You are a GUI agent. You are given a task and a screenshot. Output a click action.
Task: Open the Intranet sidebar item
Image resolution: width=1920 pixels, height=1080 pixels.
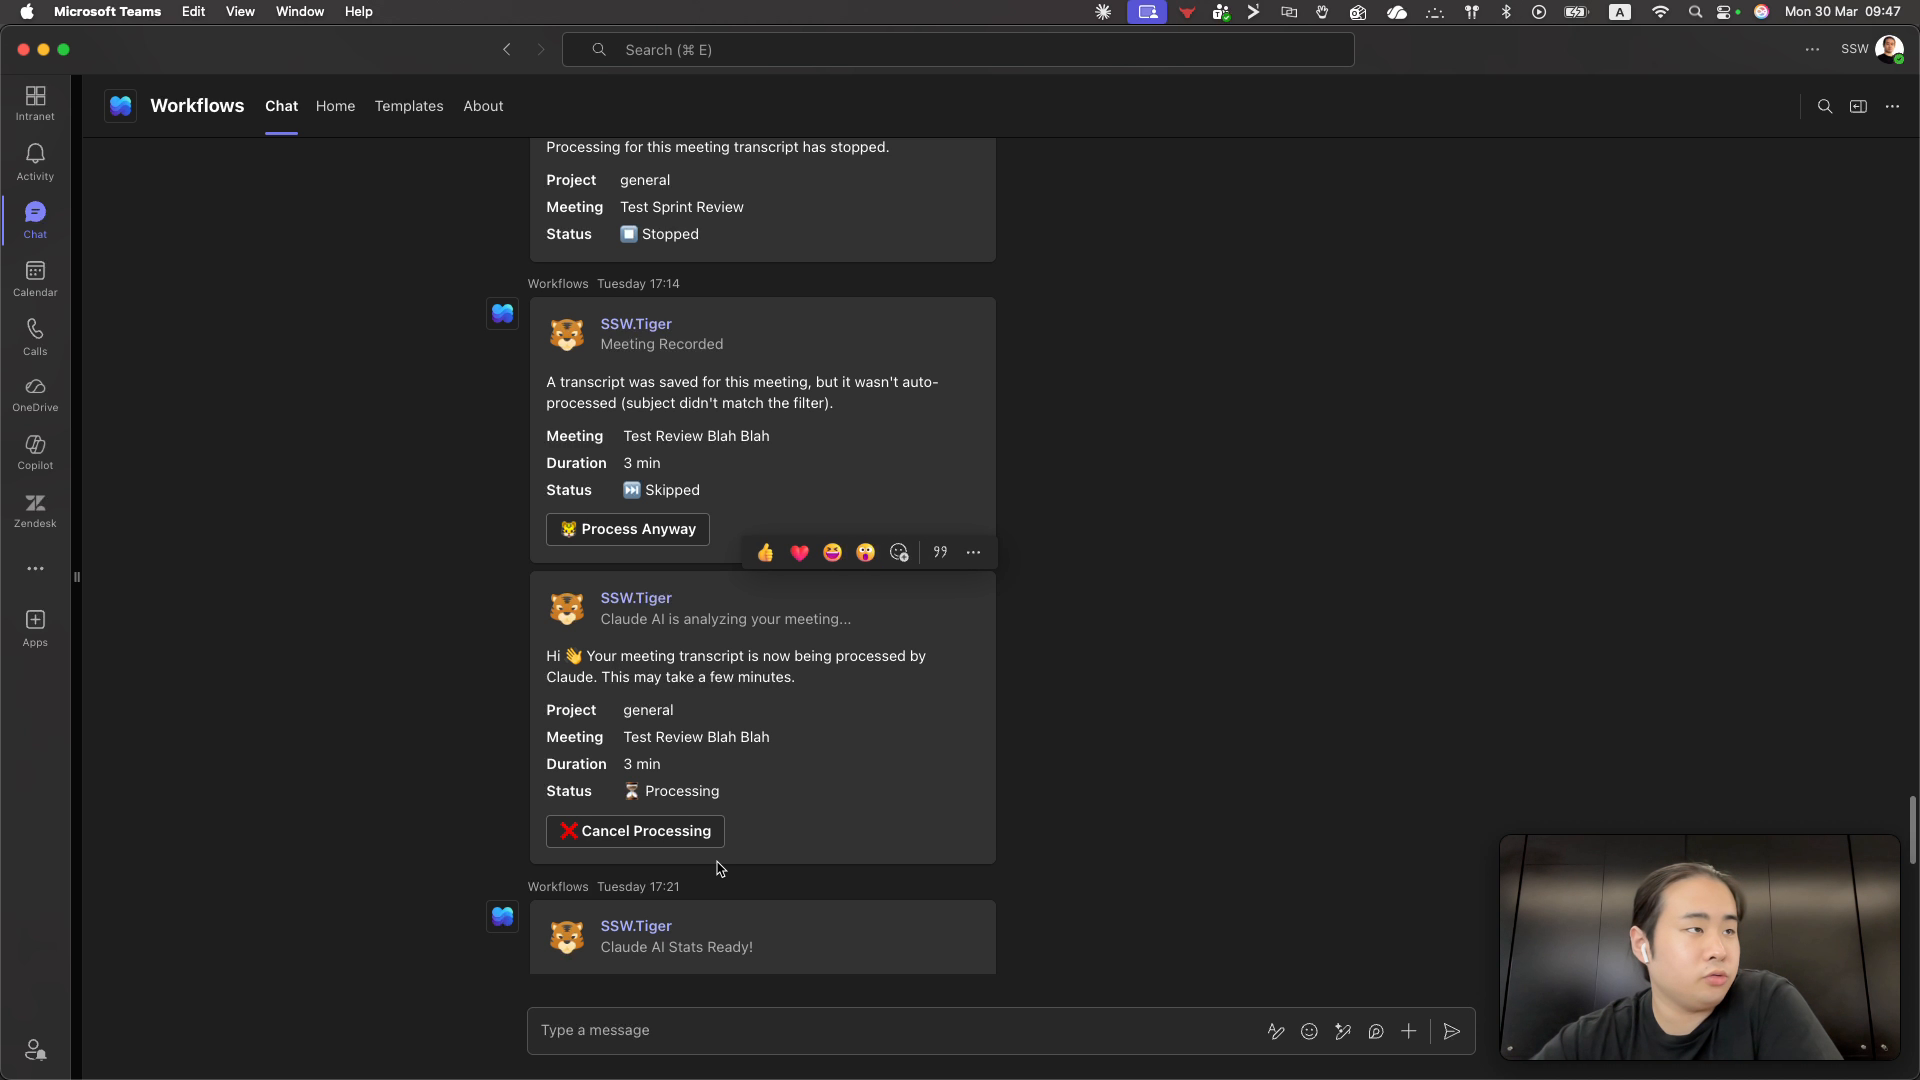coord(35,103)
